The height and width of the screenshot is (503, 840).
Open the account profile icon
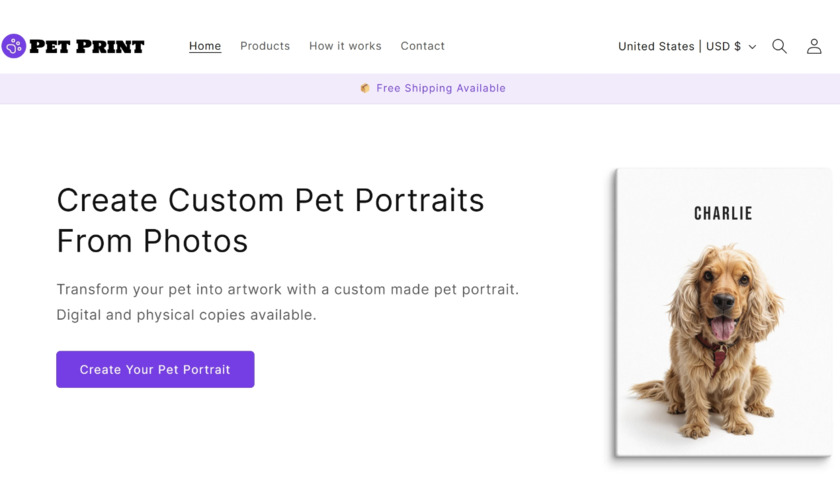click(x=814, y=46)
